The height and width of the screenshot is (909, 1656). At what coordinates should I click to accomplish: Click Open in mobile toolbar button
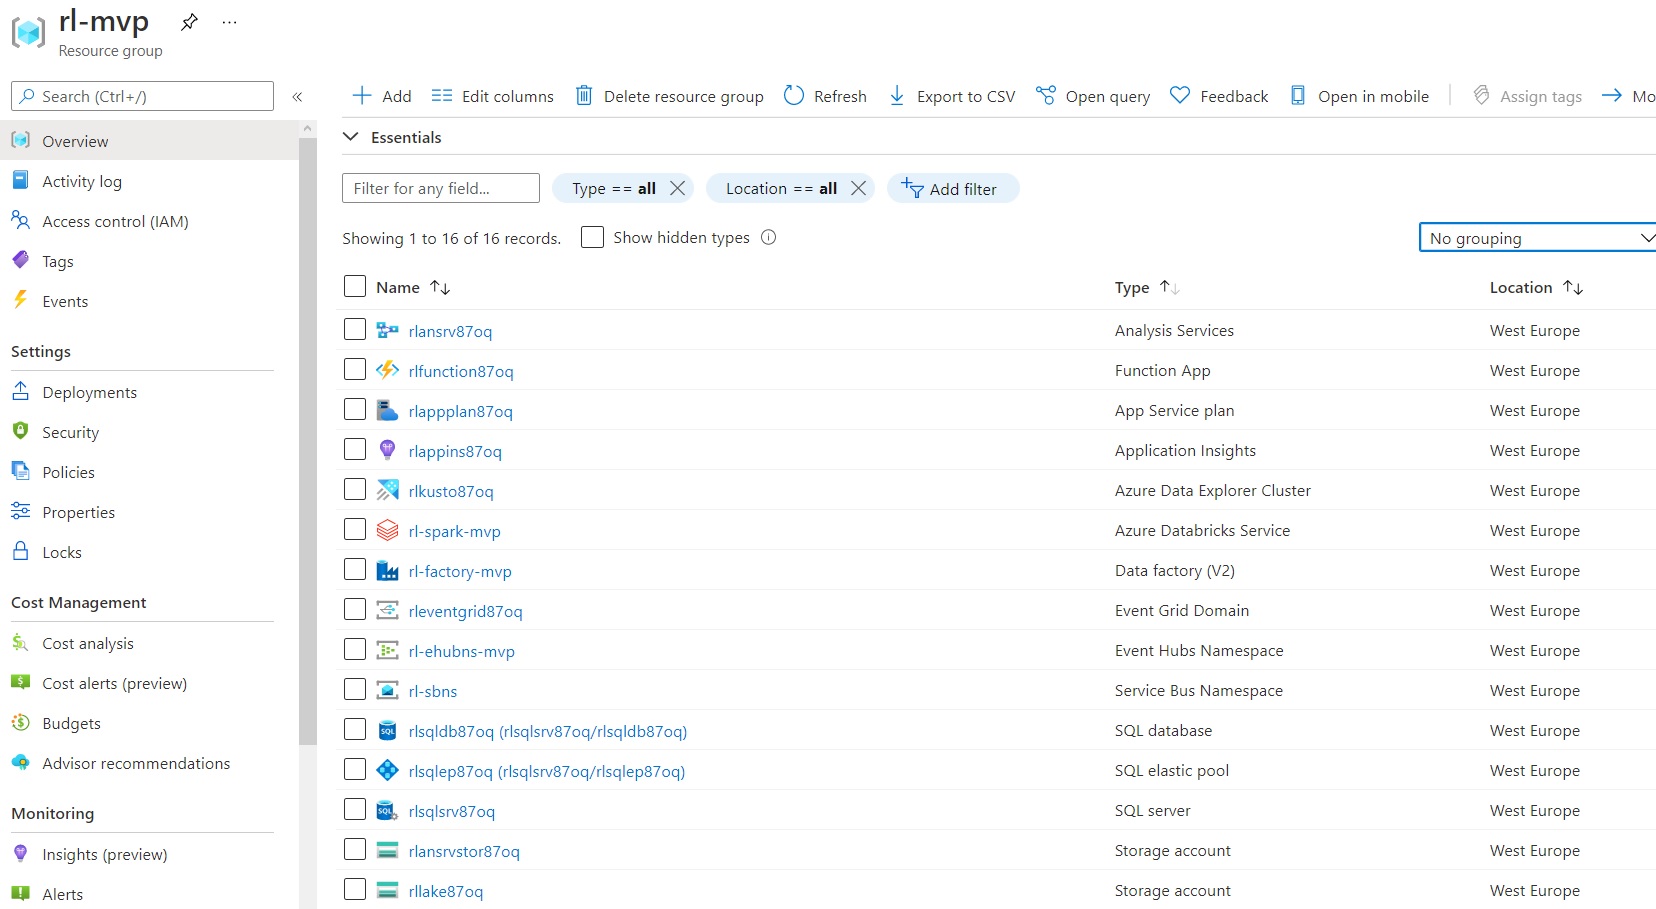coord(1359,96)
